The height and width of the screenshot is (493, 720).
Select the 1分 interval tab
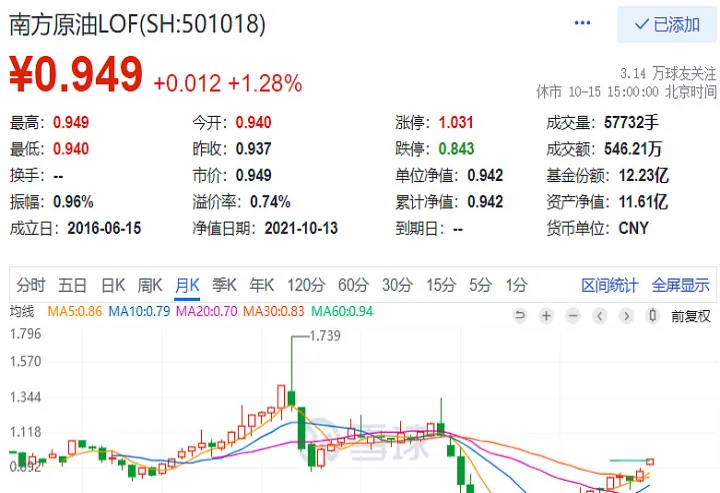click(x=517, y=285)
